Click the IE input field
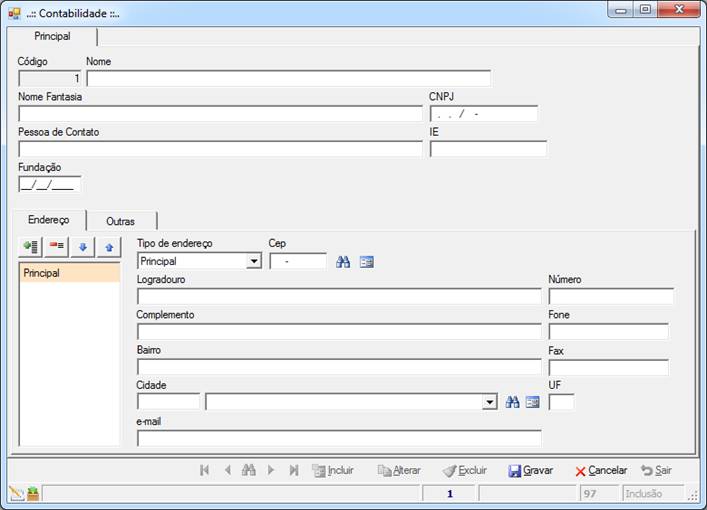The width and height of the screenshot is (707, 510). click(488, 149)
